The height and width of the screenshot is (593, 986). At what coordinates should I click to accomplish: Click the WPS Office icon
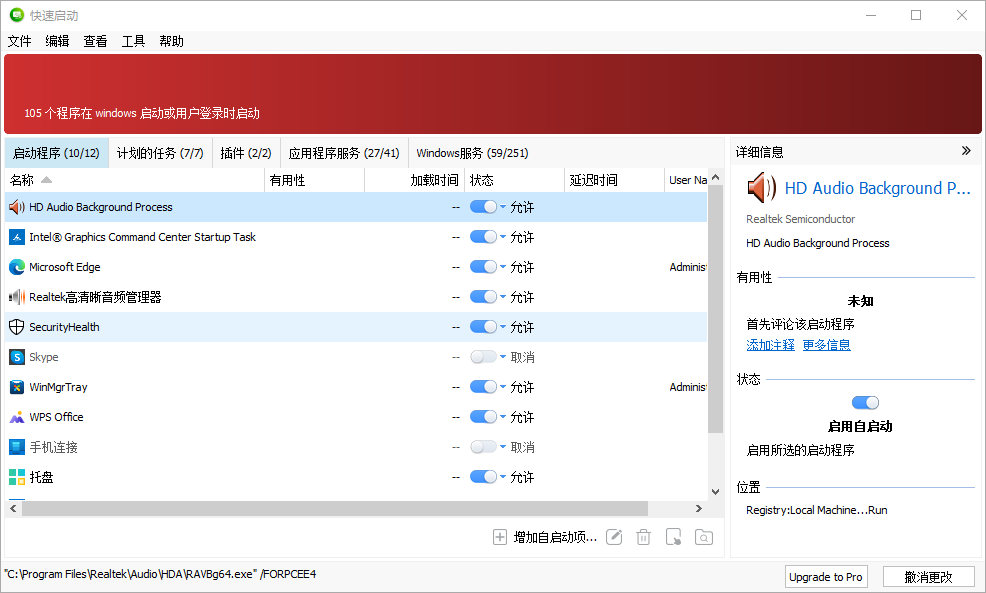(x=17, y=417)
